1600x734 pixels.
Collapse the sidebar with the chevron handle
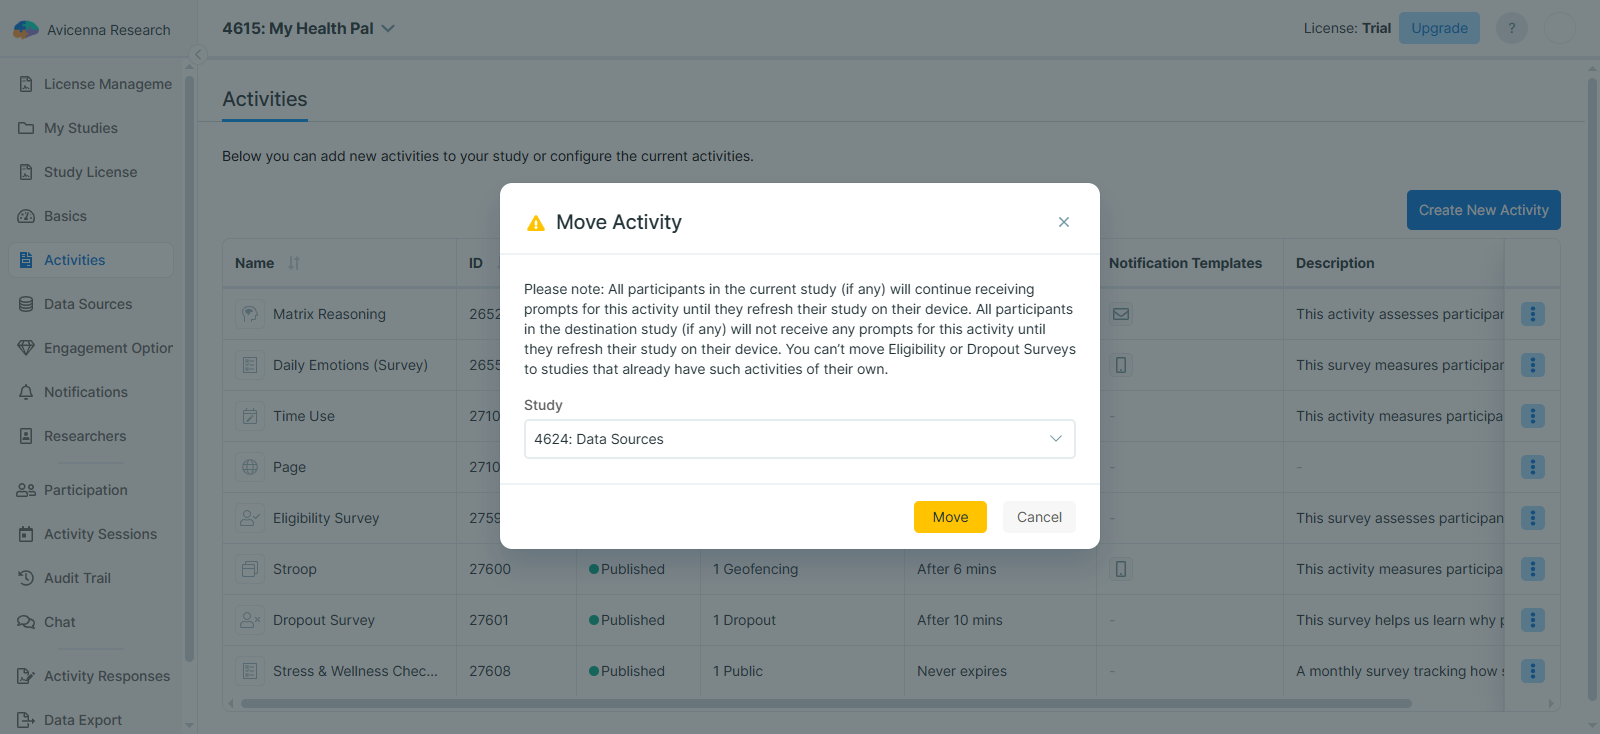(x=198, y=55)
